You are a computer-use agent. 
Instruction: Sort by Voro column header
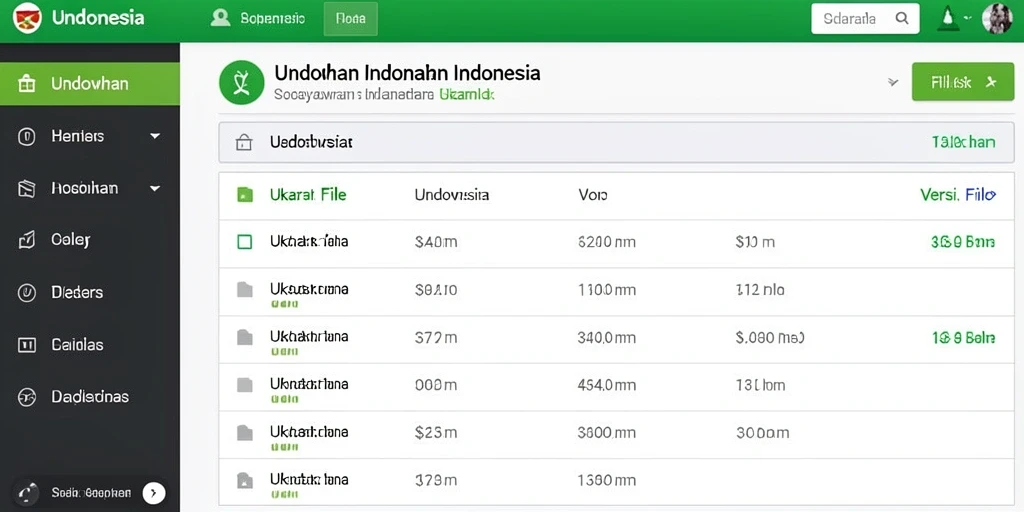(593, 195)
